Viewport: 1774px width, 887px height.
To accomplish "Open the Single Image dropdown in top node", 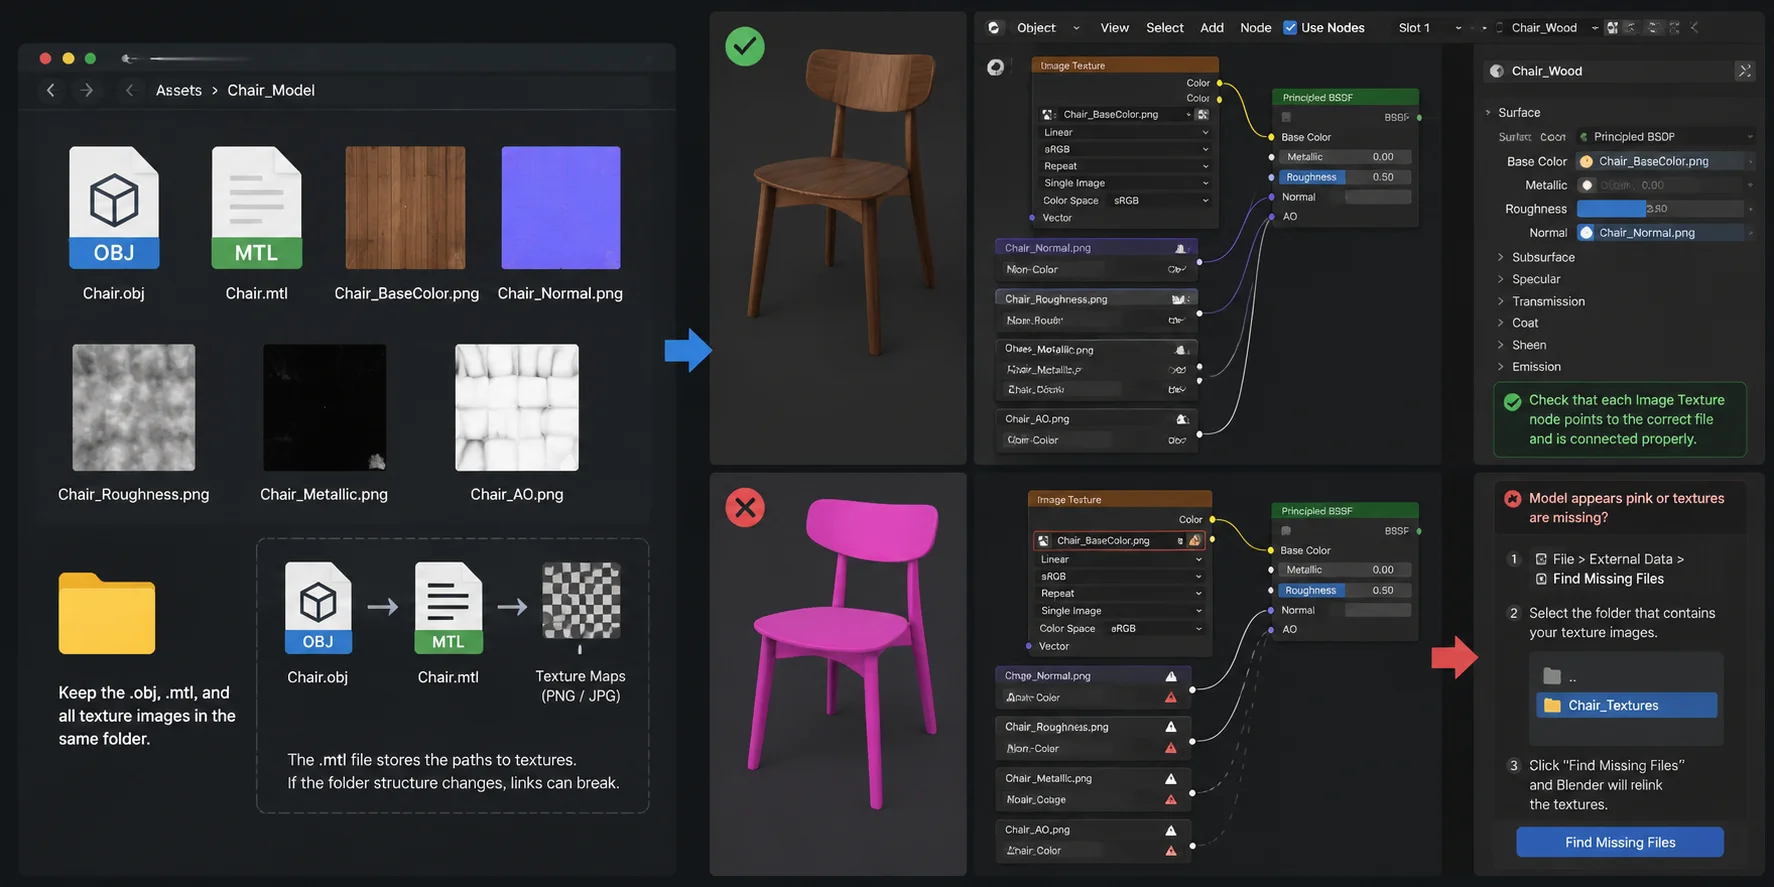I will 1125,183.
